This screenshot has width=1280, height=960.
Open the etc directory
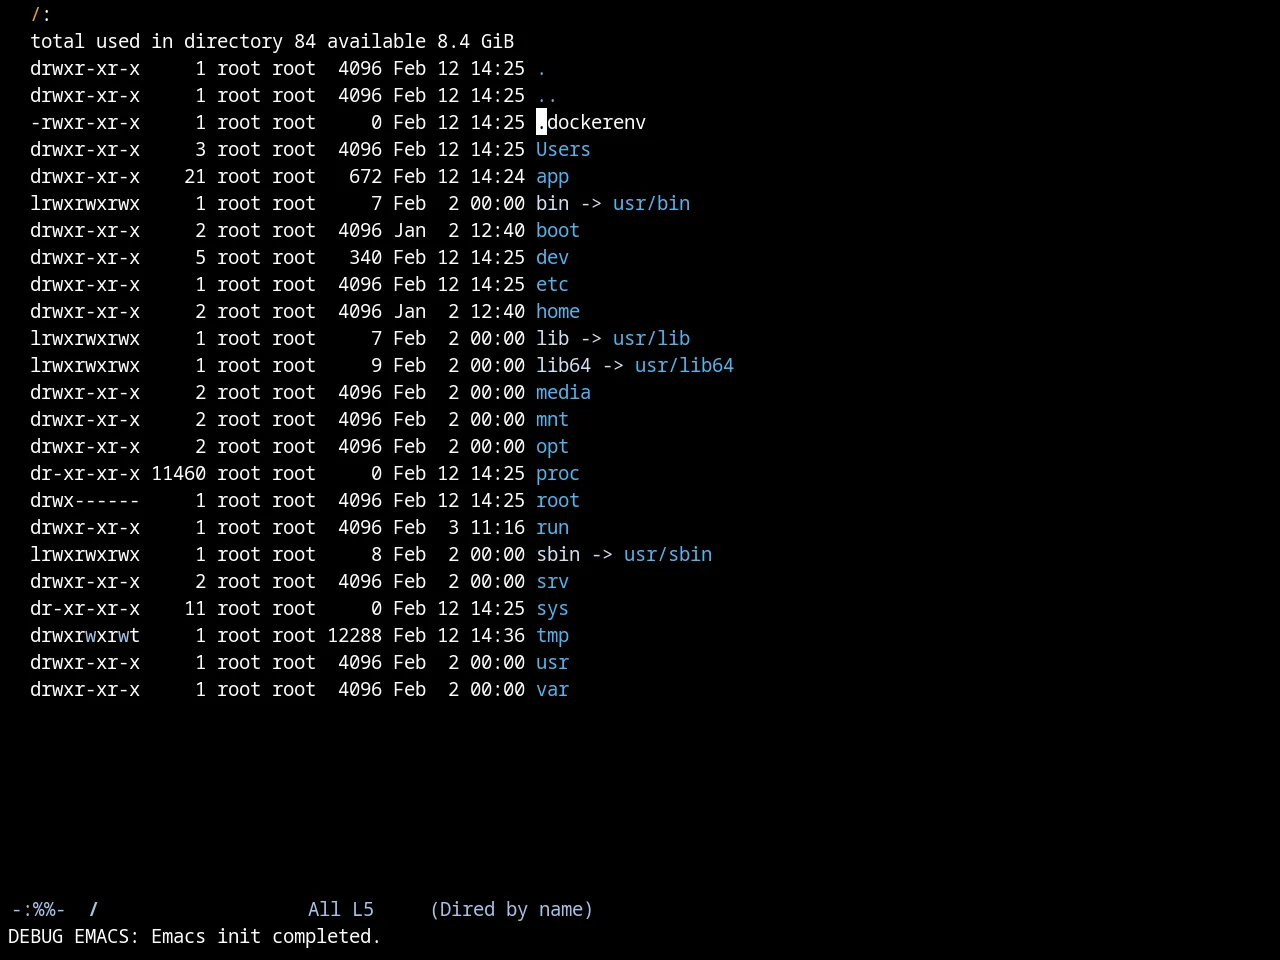[552, 284]
